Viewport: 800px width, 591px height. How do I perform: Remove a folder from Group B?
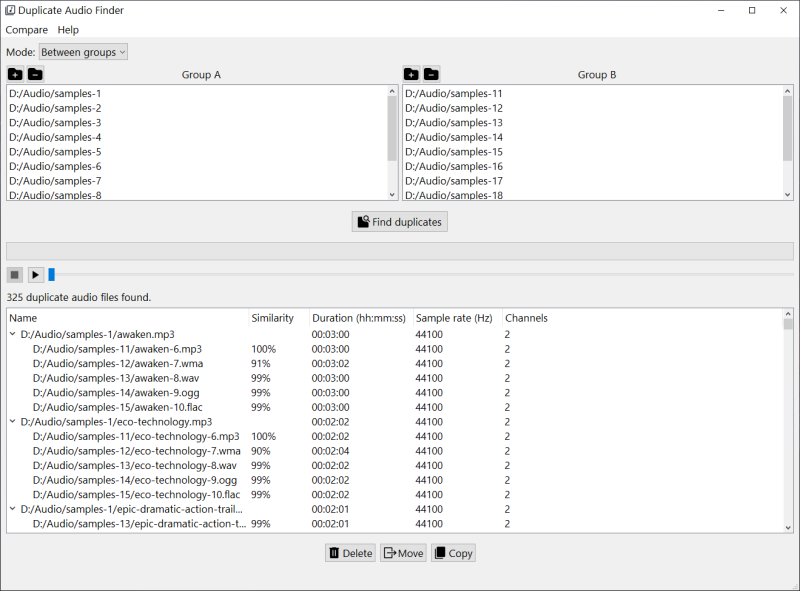coord(431,74)
